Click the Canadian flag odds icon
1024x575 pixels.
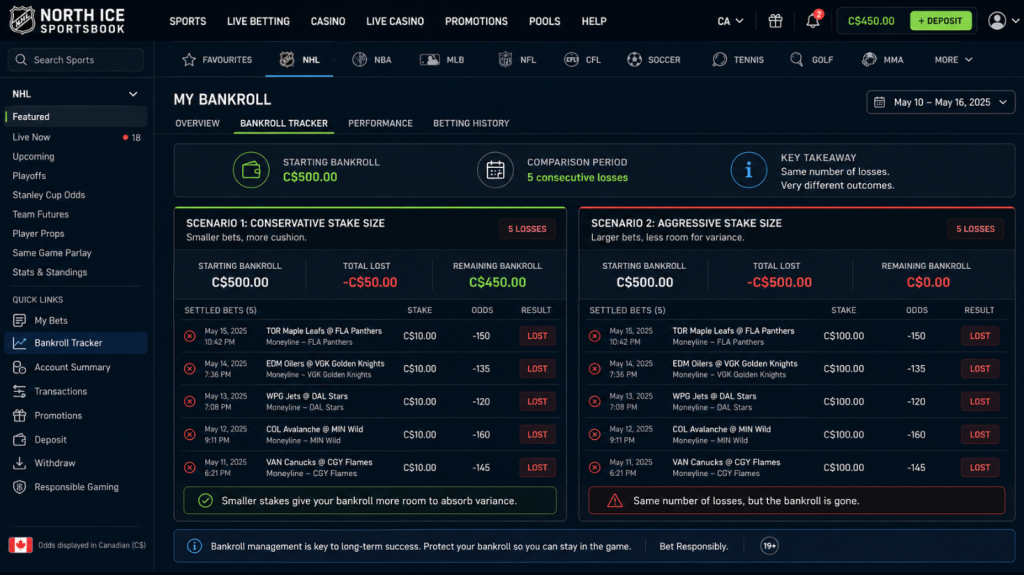pyautogui.click(x=20, y=545)
